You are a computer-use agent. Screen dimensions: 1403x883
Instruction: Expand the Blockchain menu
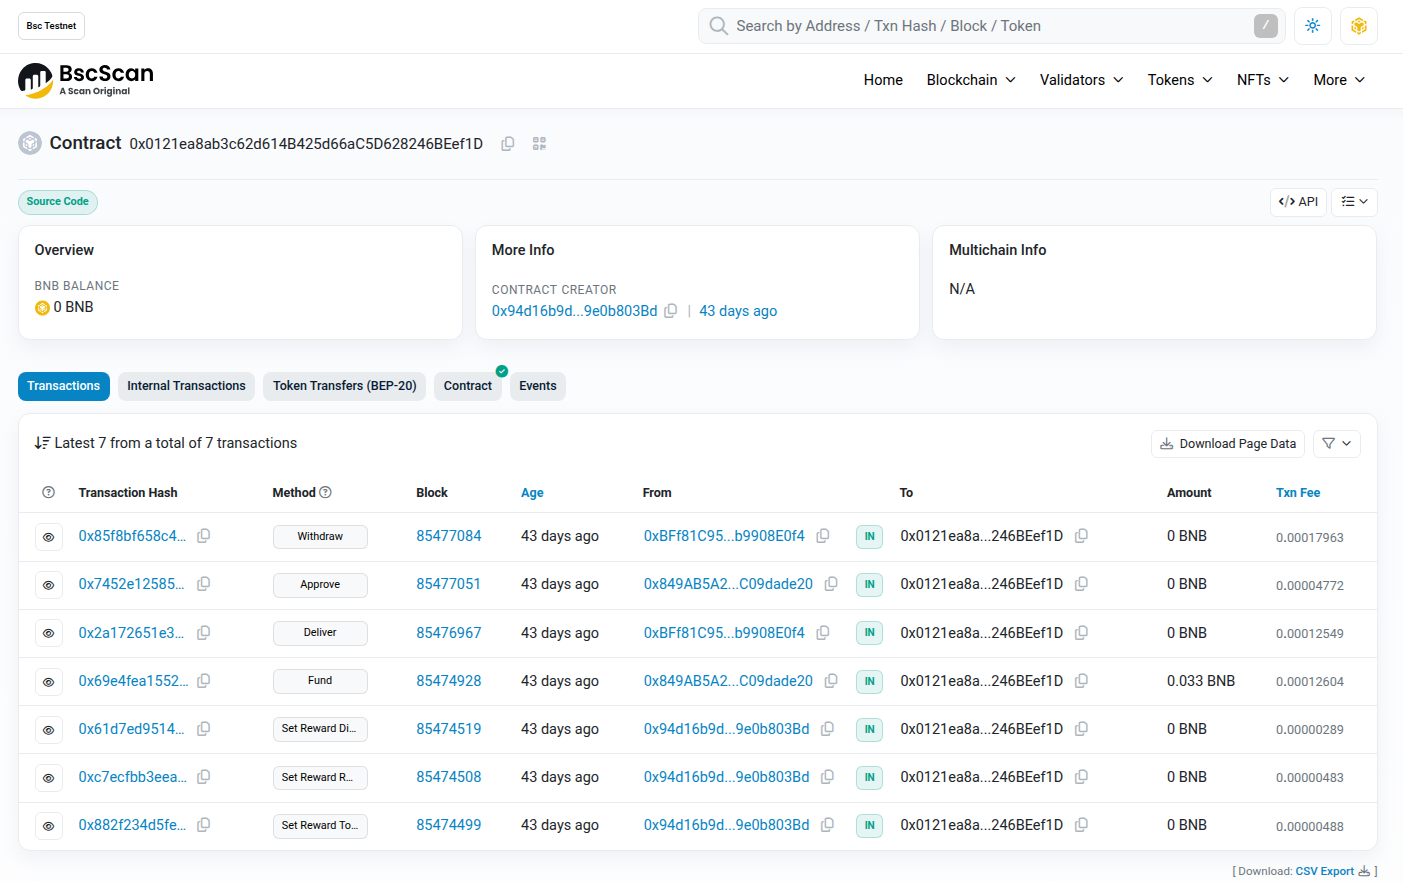(x=971, y=80)
